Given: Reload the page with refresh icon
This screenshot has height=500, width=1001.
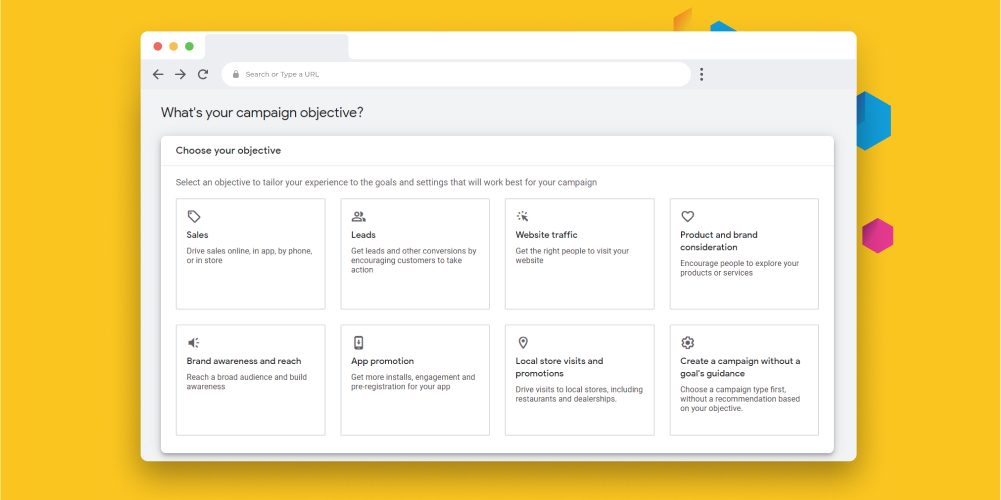Looking at the screenshot, I should point(203,74).
